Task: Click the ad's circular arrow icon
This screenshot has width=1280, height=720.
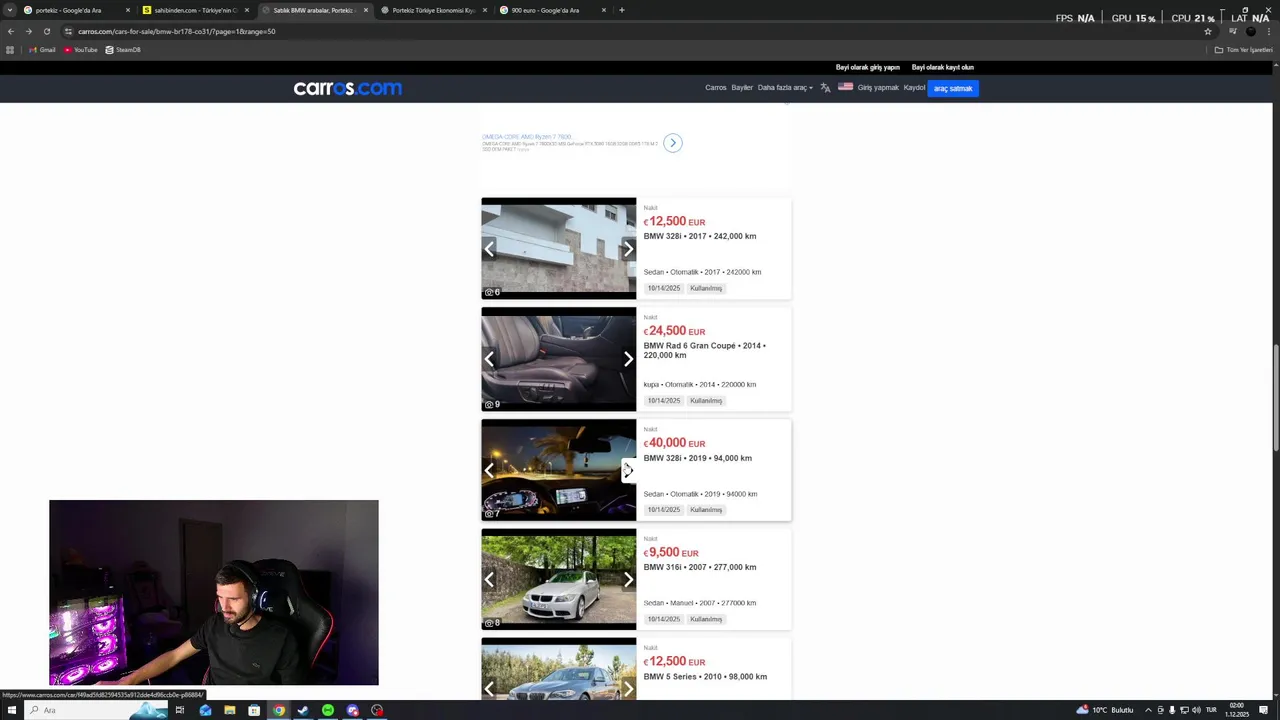Action: point(673,143)
